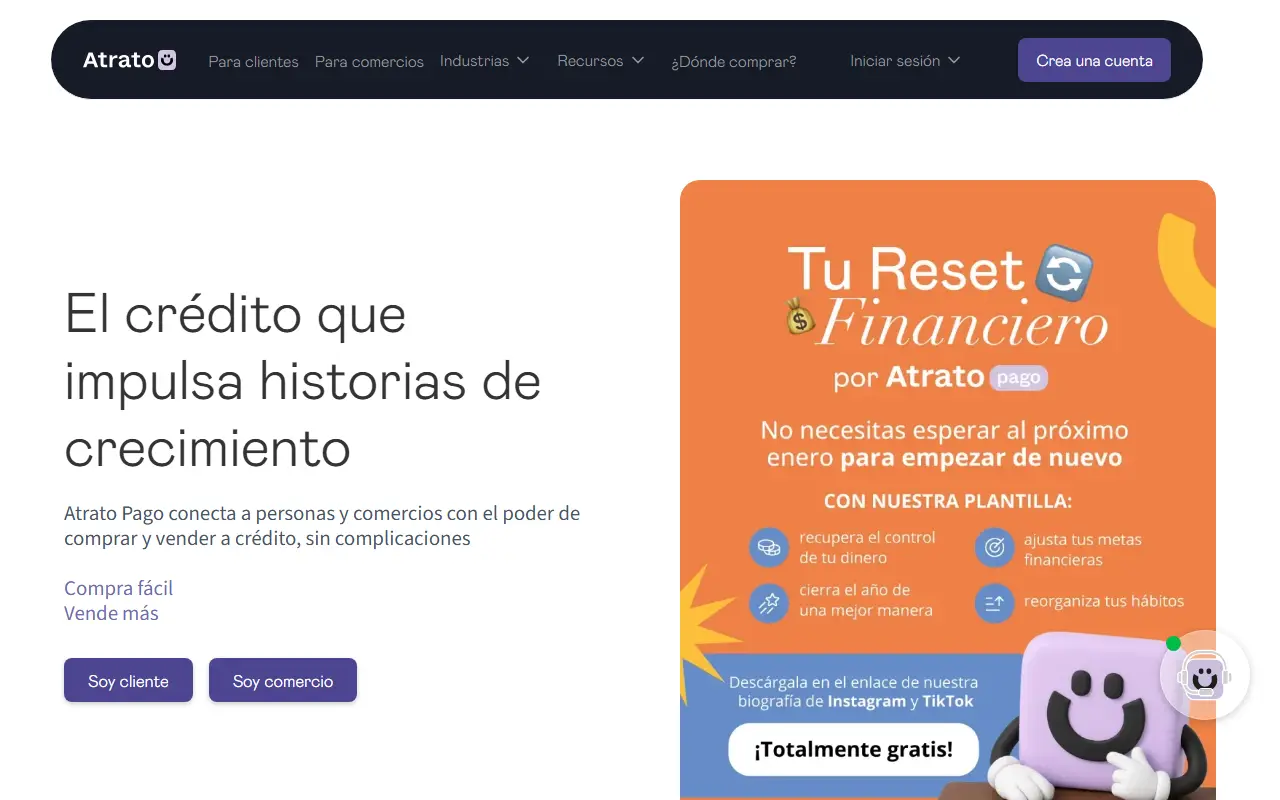Click the Crea una cuenta button
The height and width of the screenshot is (800, 1280).
[1094, 60]
